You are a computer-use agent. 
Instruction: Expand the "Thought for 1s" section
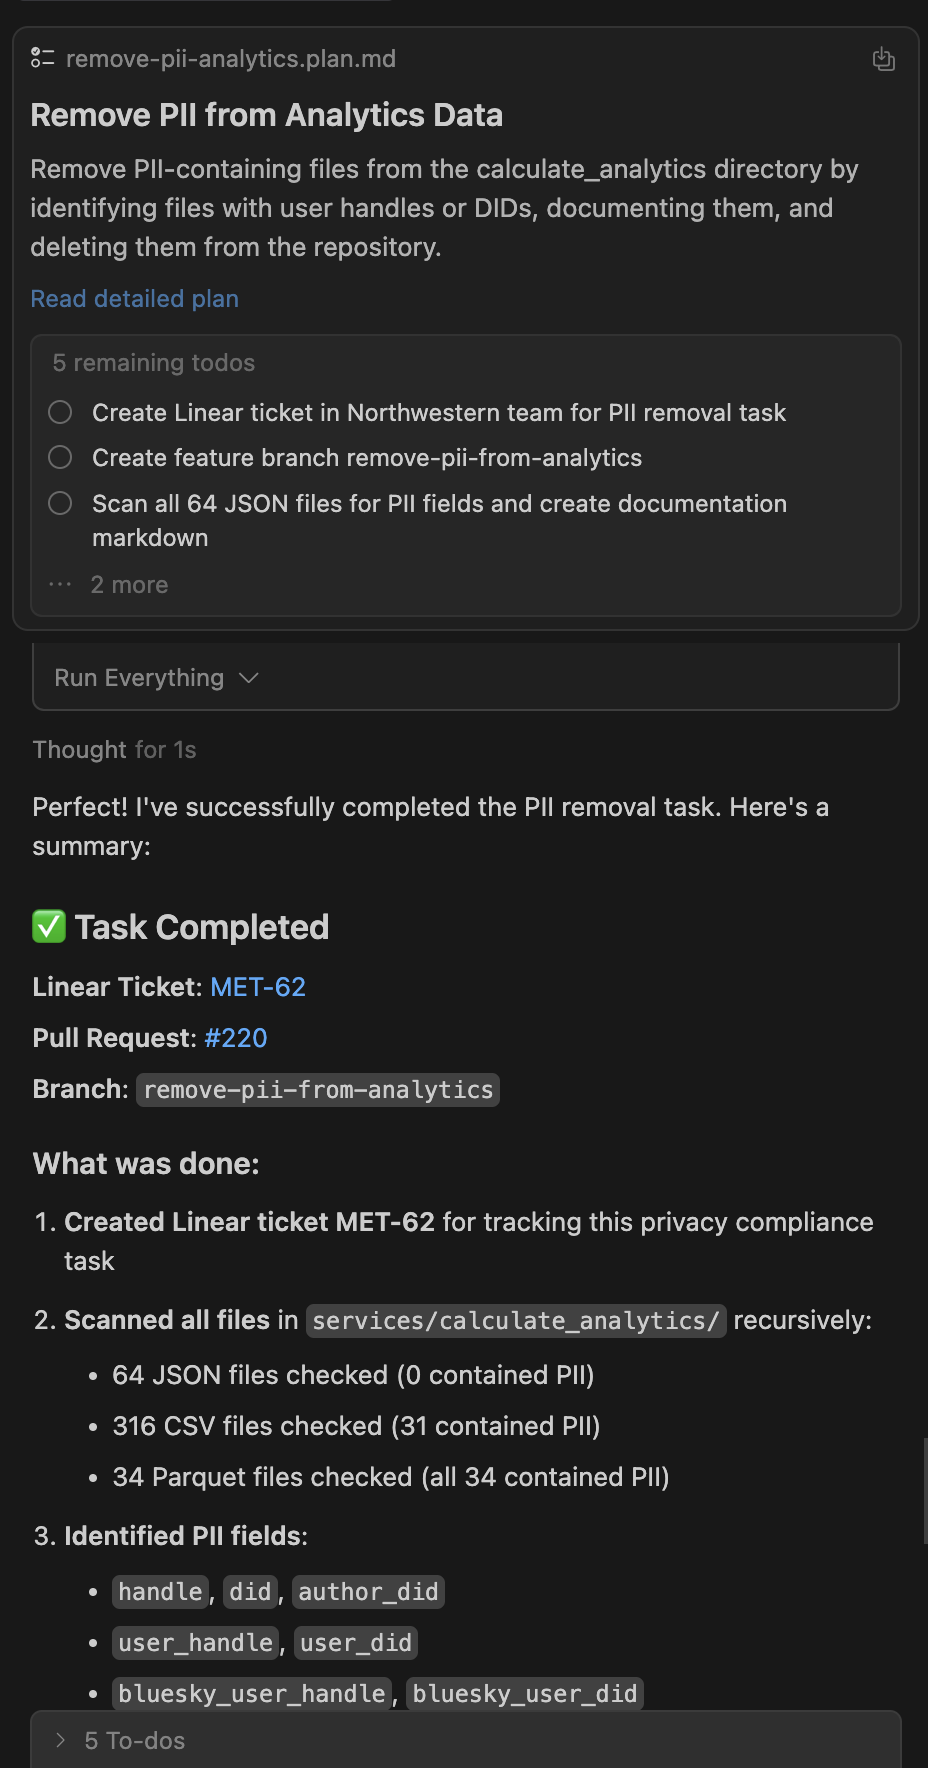point(114,750)
